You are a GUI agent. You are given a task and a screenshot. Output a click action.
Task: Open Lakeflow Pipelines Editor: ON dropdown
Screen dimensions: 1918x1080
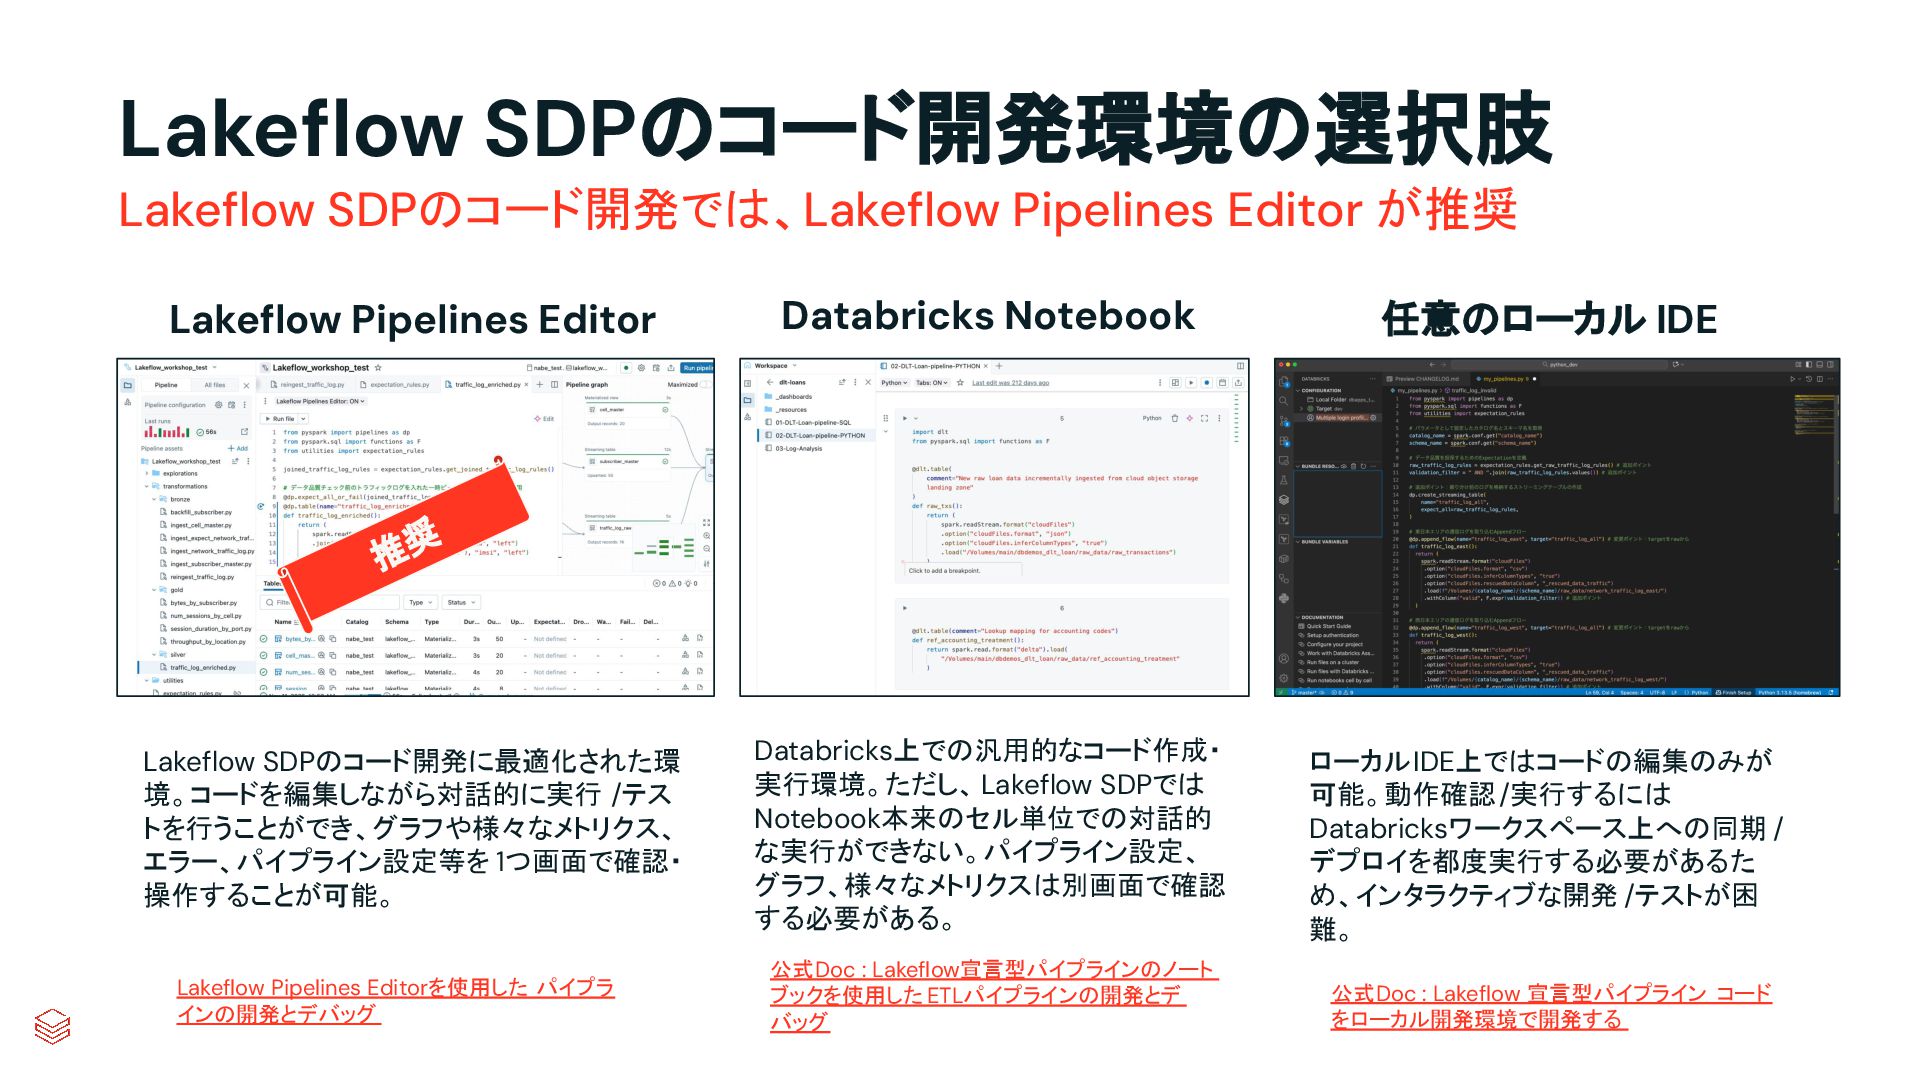coord(320,401)
